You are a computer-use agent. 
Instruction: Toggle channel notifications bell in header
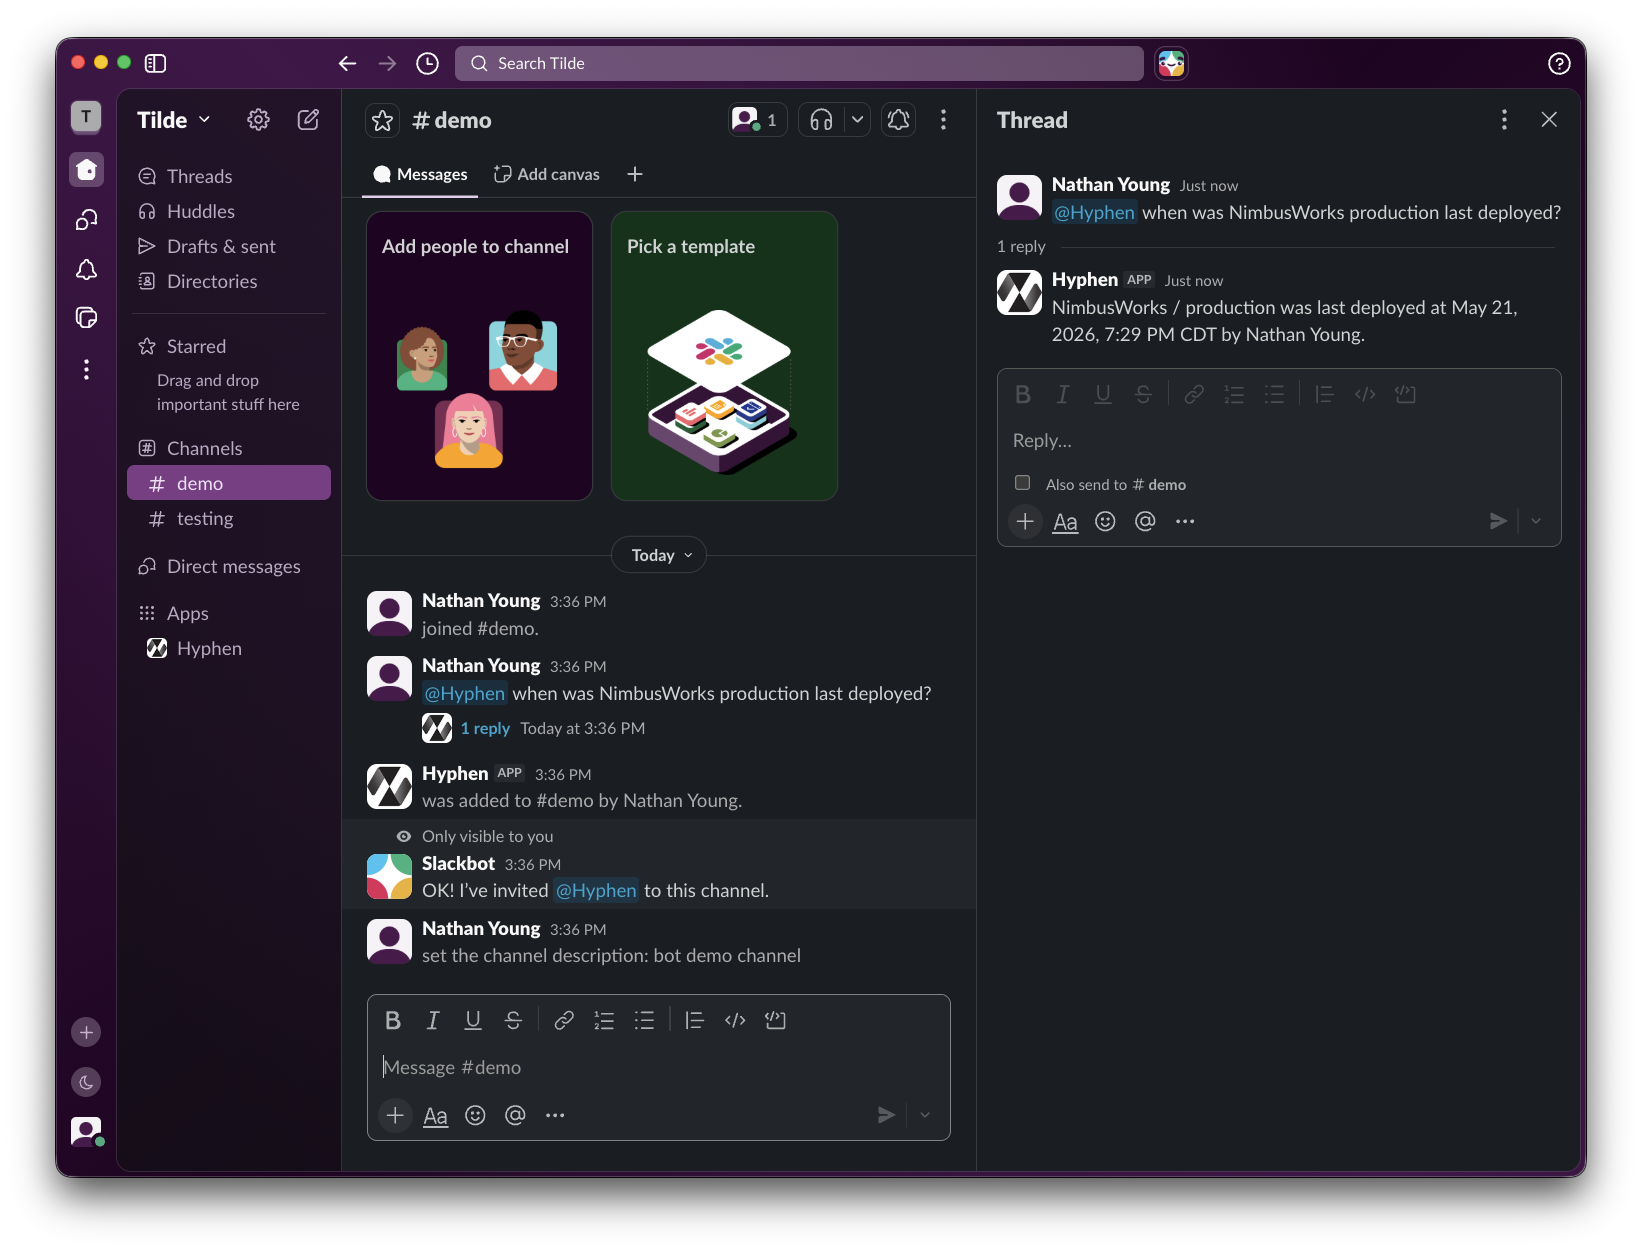point(898,120)
